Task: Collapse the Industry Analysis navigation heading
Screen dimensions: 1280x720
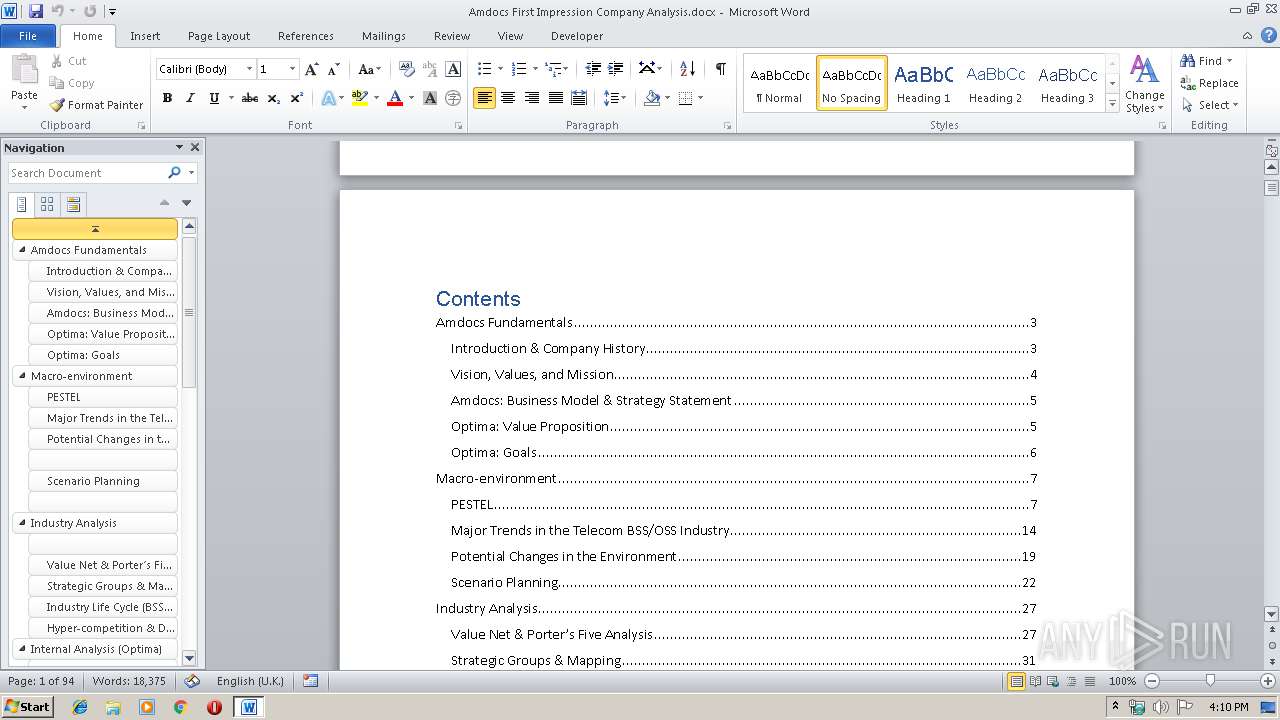Action: [x=21, y=523]
